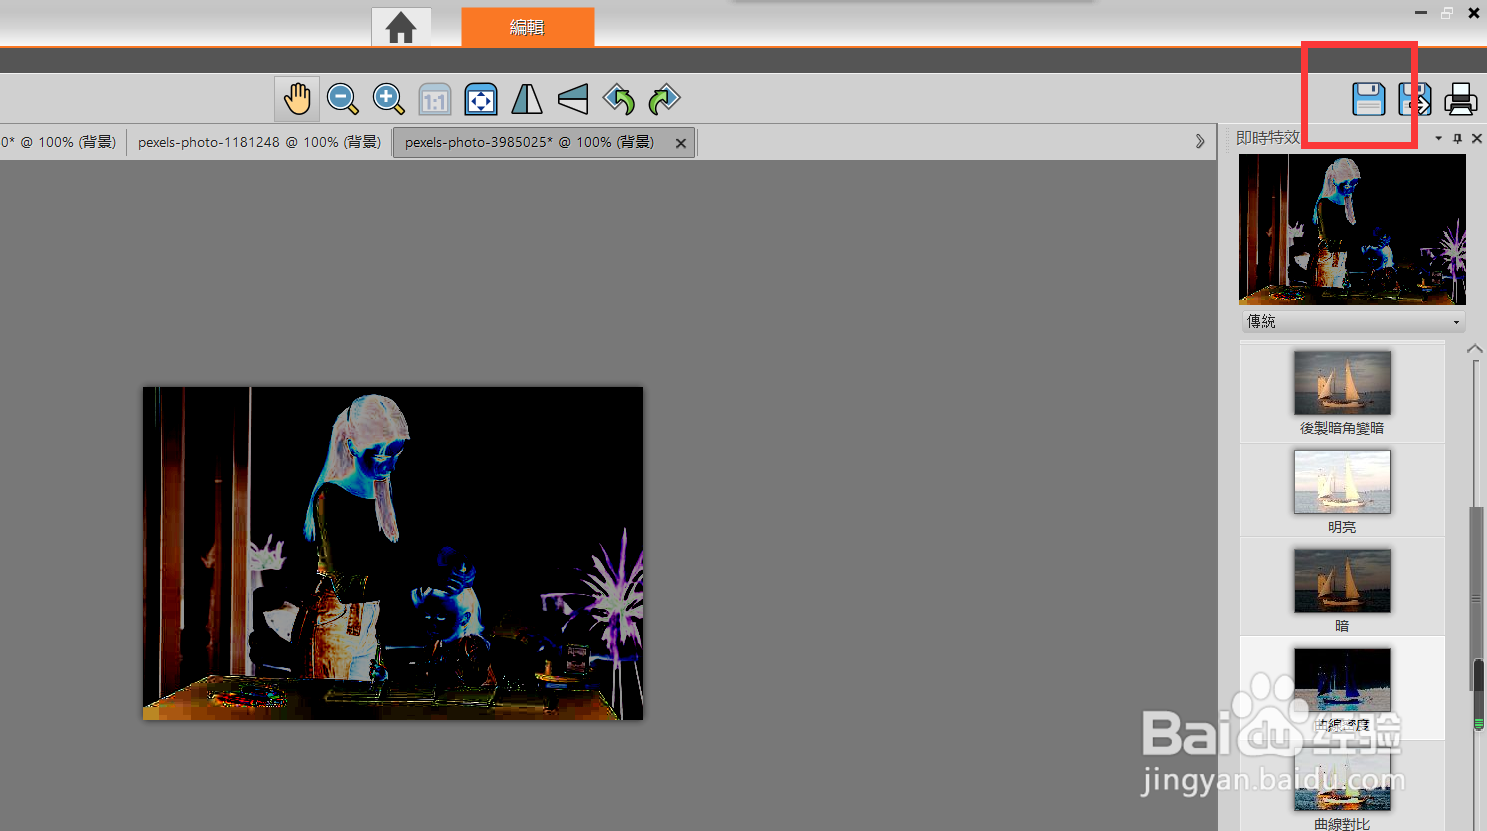This screenshot has height=831, width=1487.
Task: Click the zoom out magnifier
Action: (x=343, y=99)
